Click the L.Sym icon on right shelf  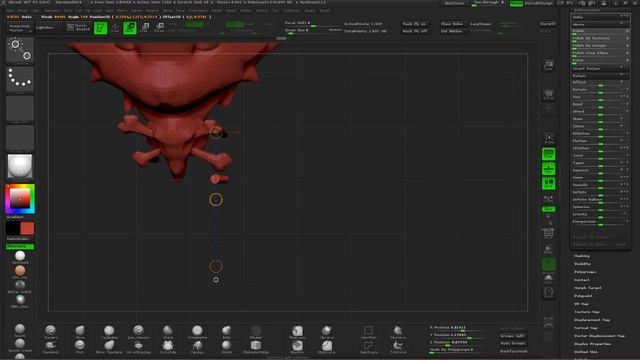[549, 198]
